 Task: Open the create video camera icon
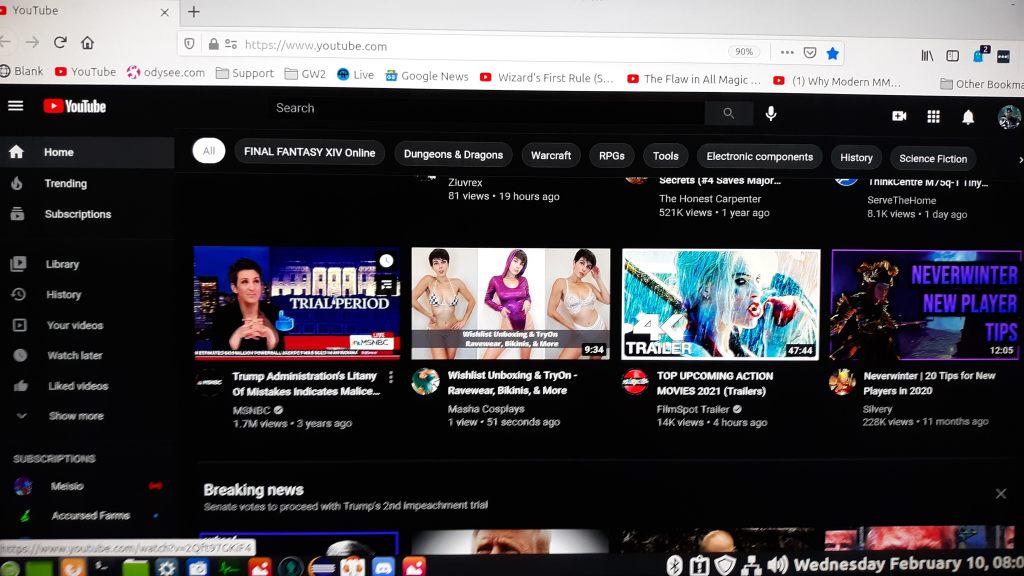click(899, 116)
